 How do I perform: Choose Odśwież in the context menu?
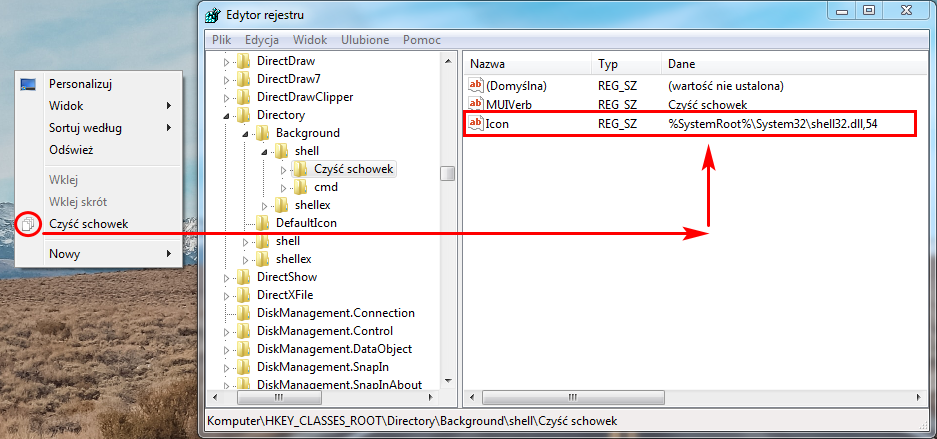[x=99, y=150]
